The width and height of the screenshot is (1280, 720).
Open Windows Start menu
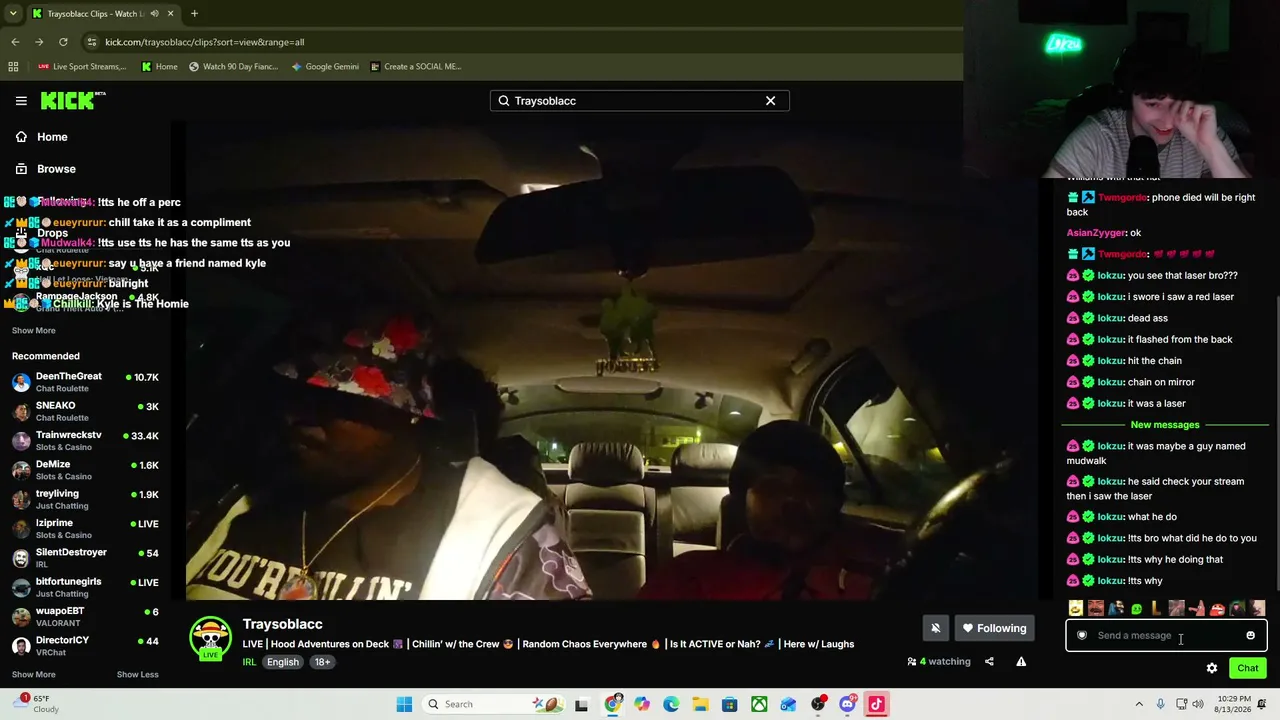click(404, 704)
